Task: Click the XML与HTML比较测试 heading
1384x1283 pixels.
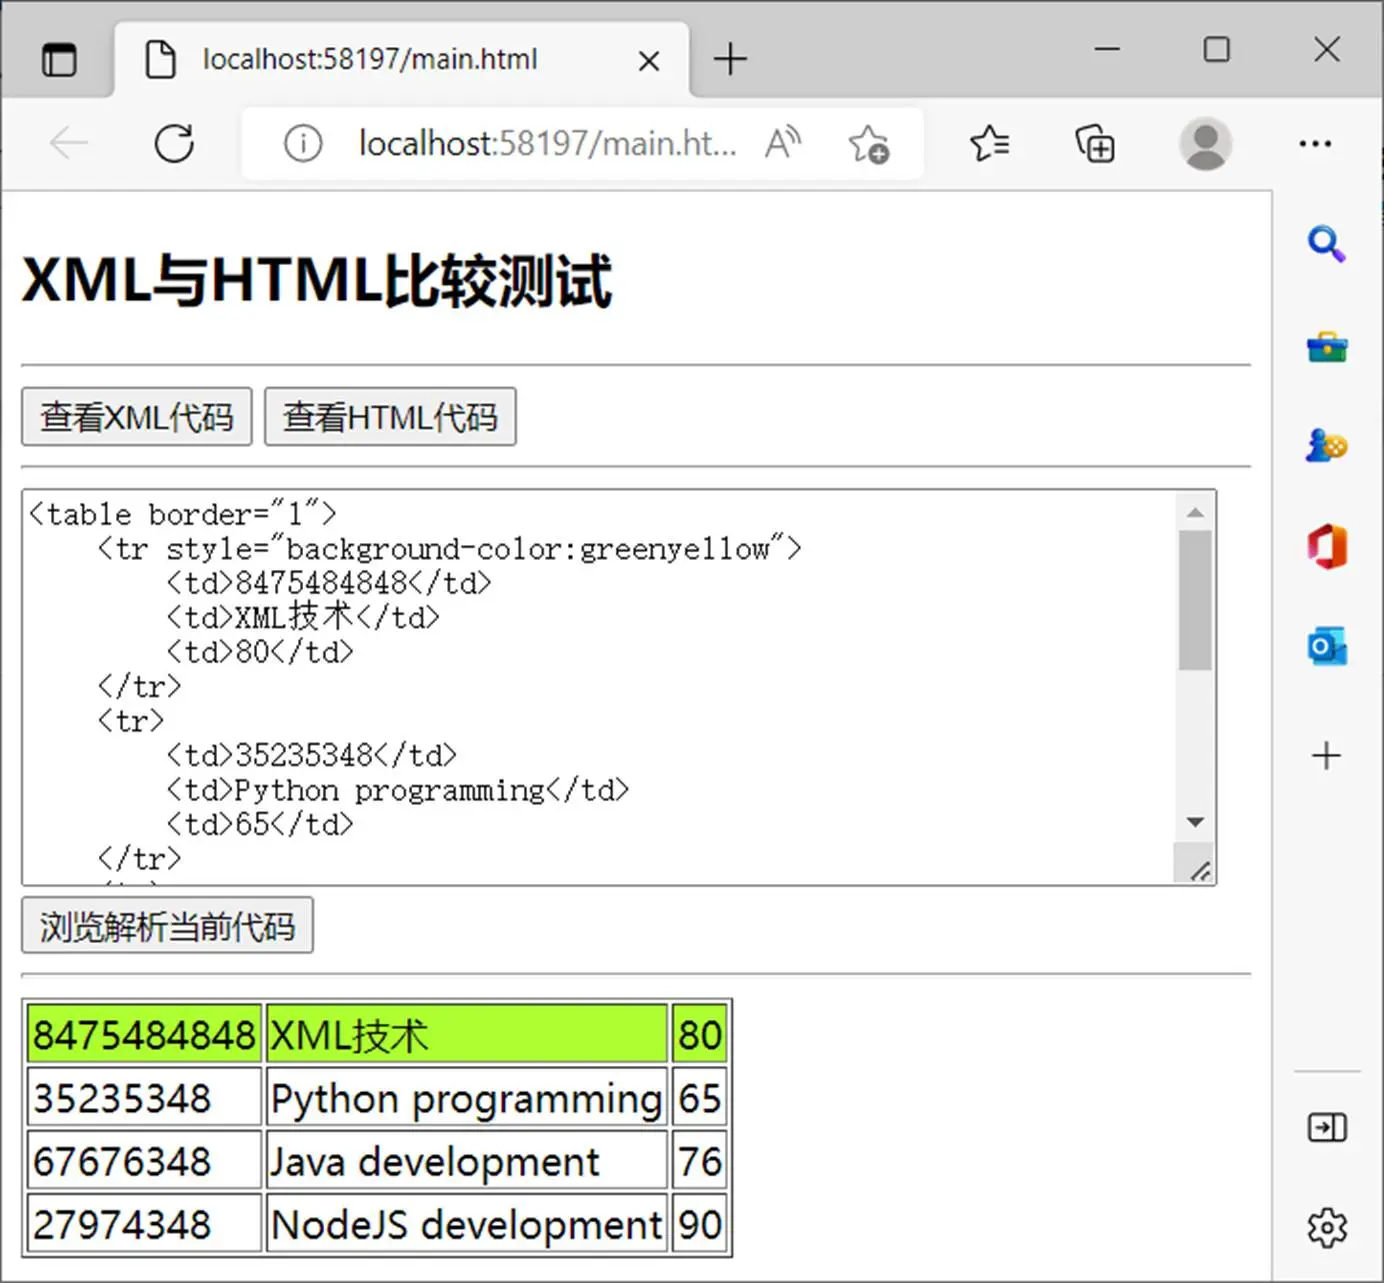Action: 317,280
